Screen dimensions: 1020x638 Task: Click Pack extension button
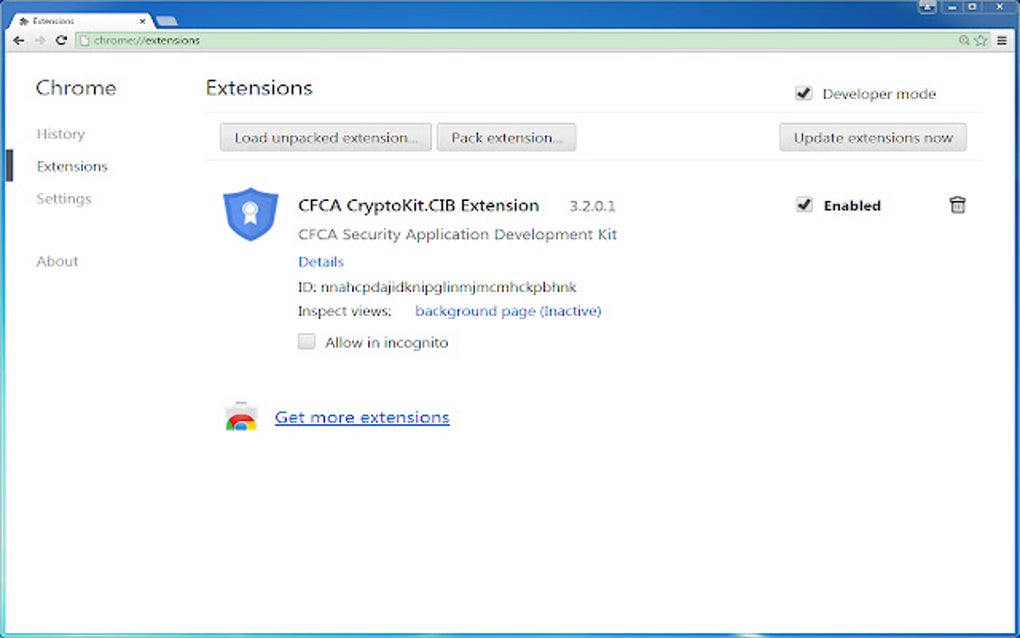coord(506,137)
